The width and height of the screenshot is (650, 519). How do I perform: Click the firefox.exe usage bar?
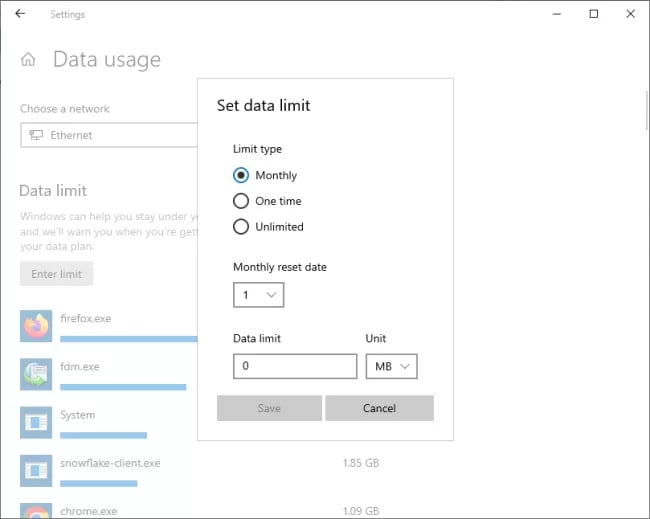pos(129,339)
